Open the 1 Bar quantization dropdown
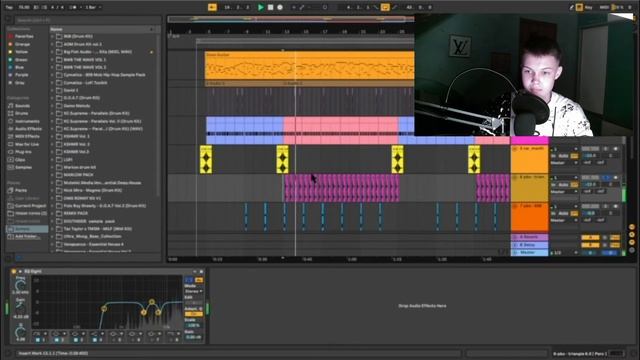Viewport: 640px width, 360px height. tap(93, 7)
